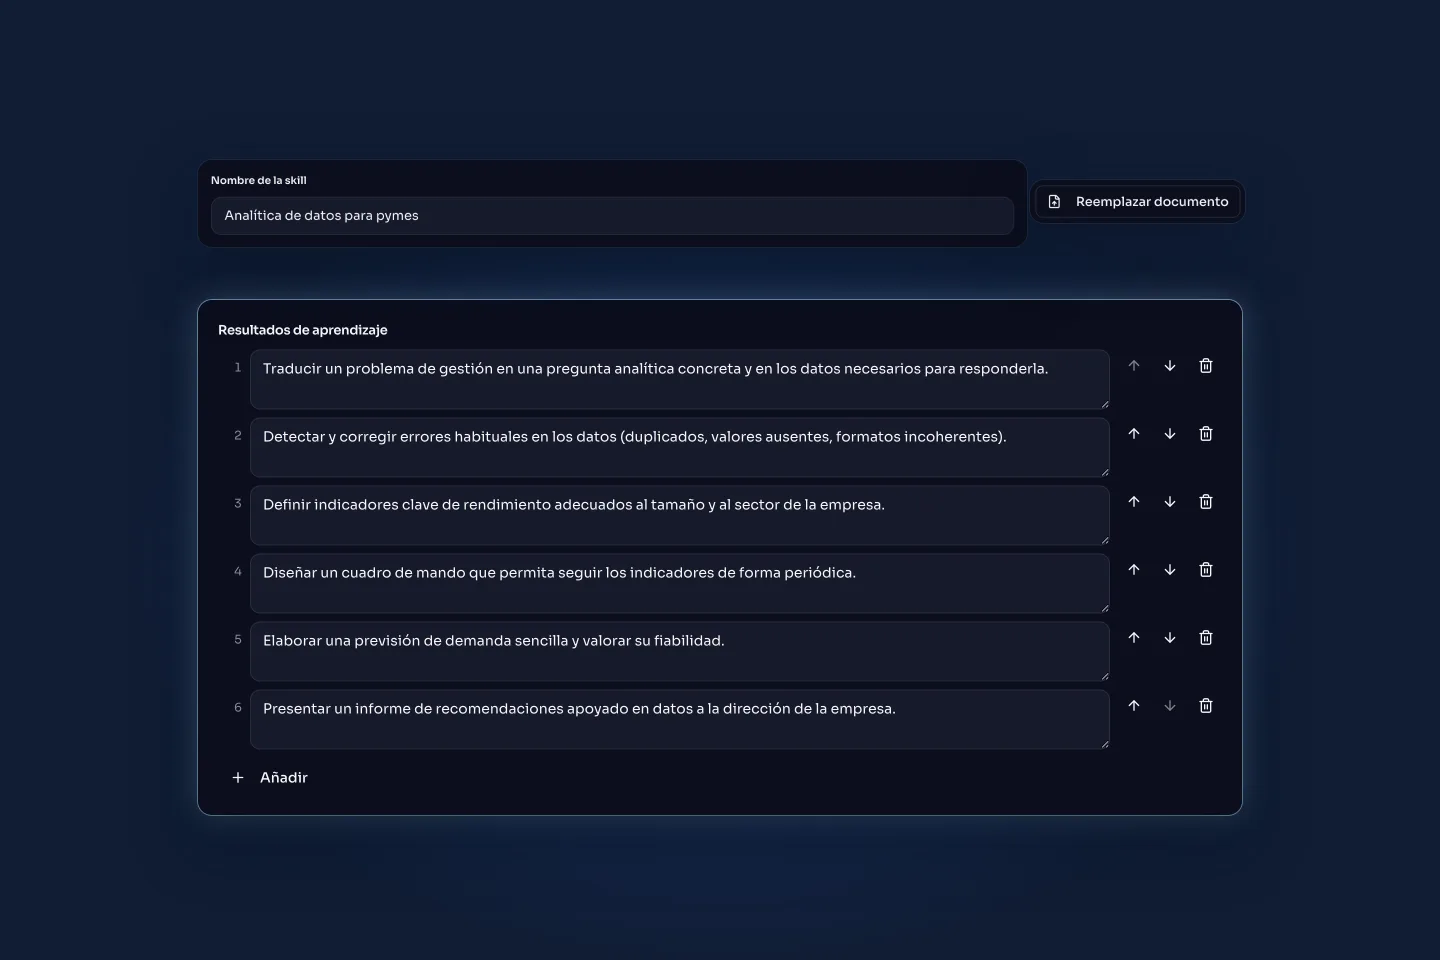1440x960 pixels.
Task: Focus the 'Diseñar un cuadro de mando' text box
Action: (680, 583)
